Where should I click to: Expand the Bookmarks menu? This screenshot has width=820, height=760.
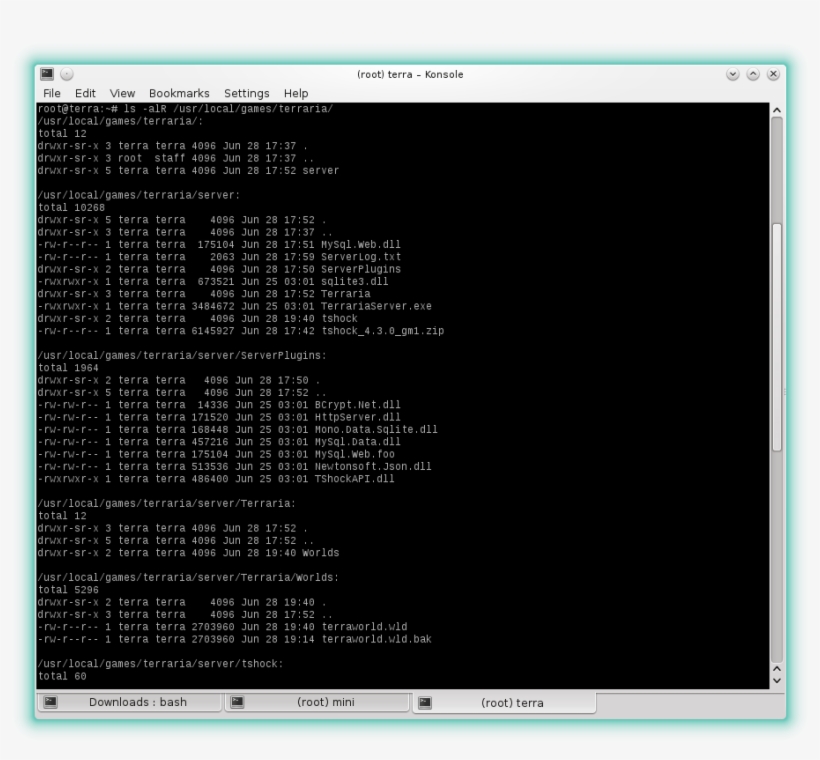click(x=179, y=93)
